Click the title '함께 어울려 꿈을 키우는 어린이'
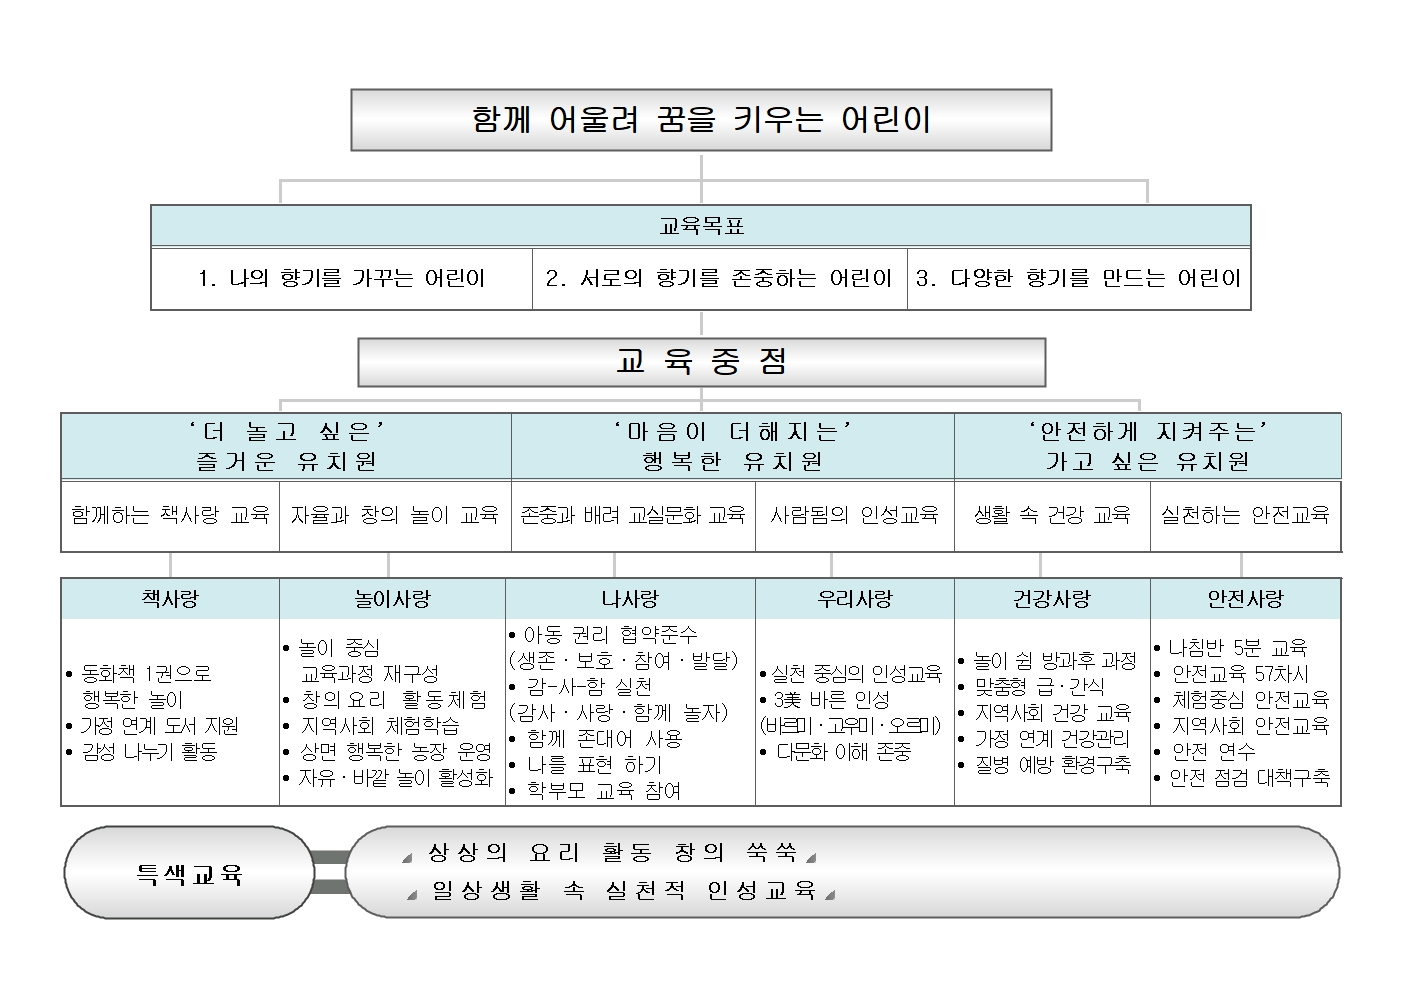The width and height of the screenshot is (1403, 992). (701, 120)
